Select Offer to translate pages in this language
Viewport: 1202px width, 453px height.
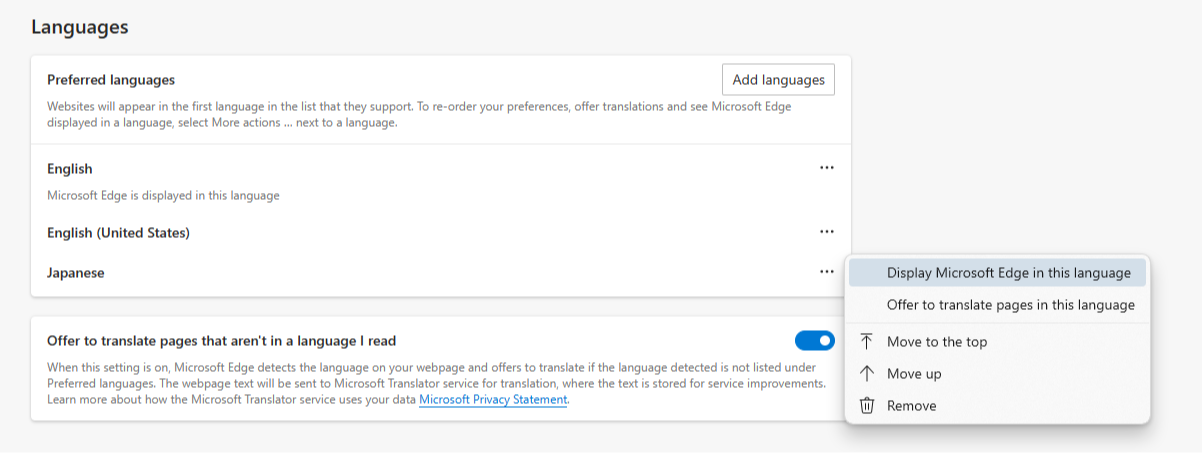click(1010, 304)
